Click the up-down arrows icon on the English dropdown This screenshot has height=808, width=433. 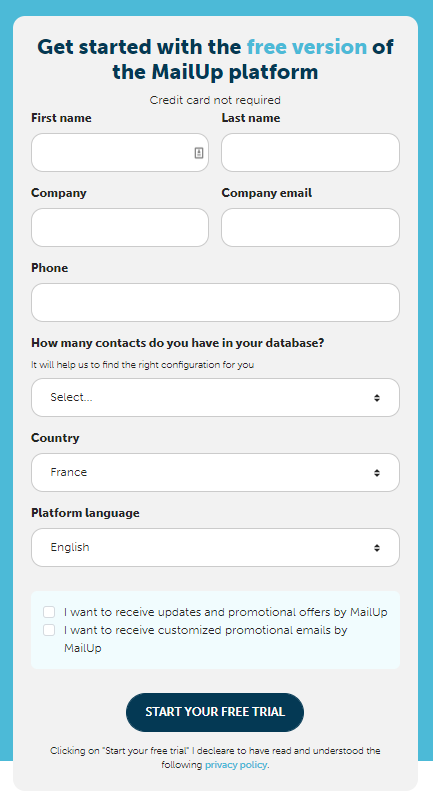(377, 548)
